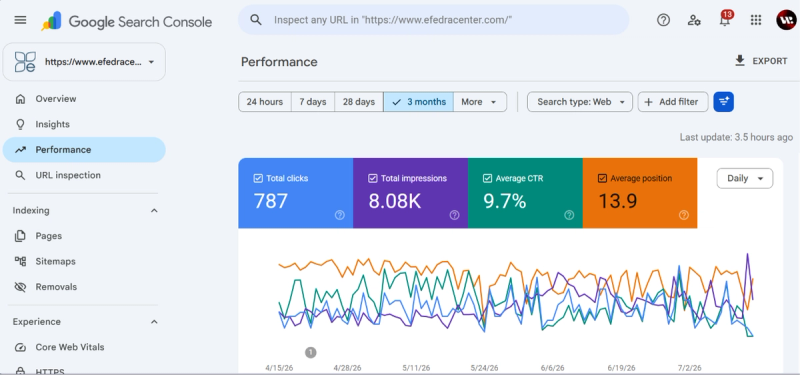Open the Search type: Web dropdown

[x=580, y=102]
